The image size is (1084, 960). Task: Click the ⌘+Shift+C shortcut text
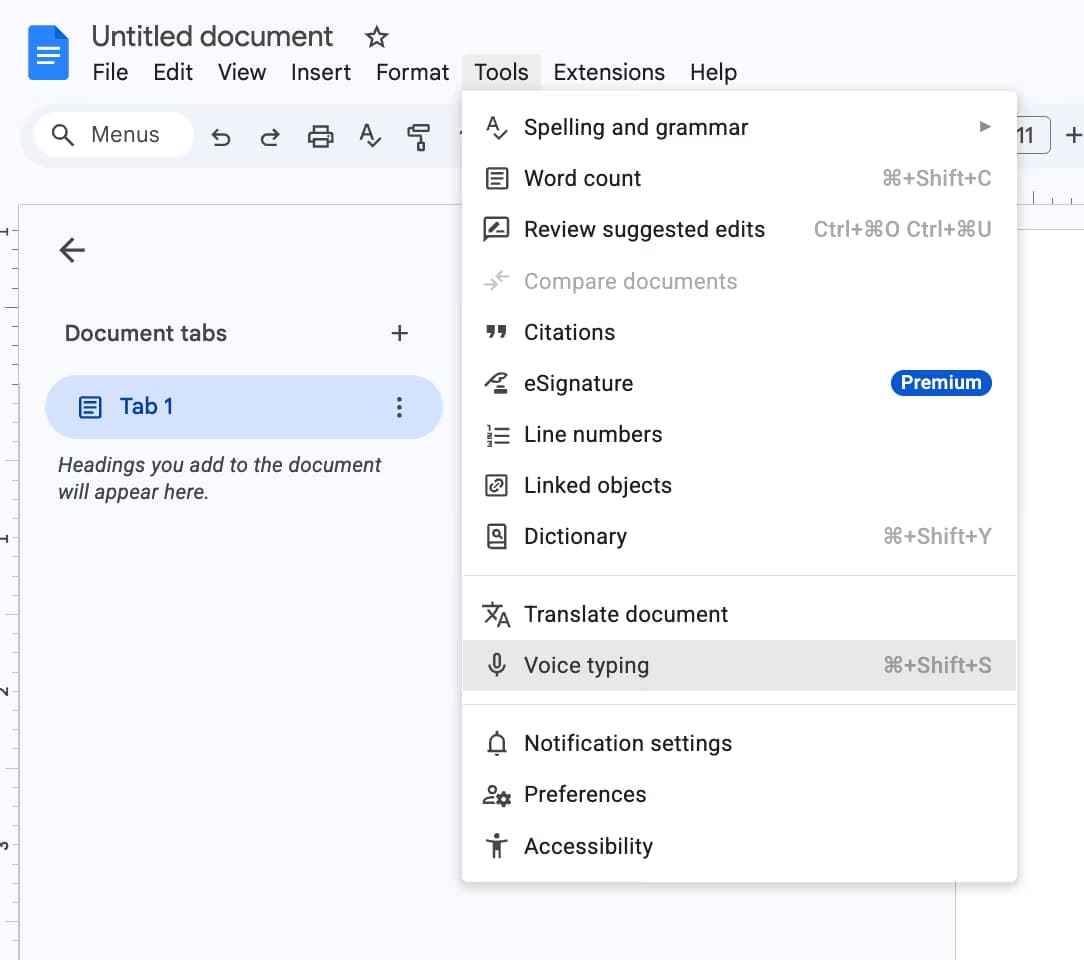(937, 178)
